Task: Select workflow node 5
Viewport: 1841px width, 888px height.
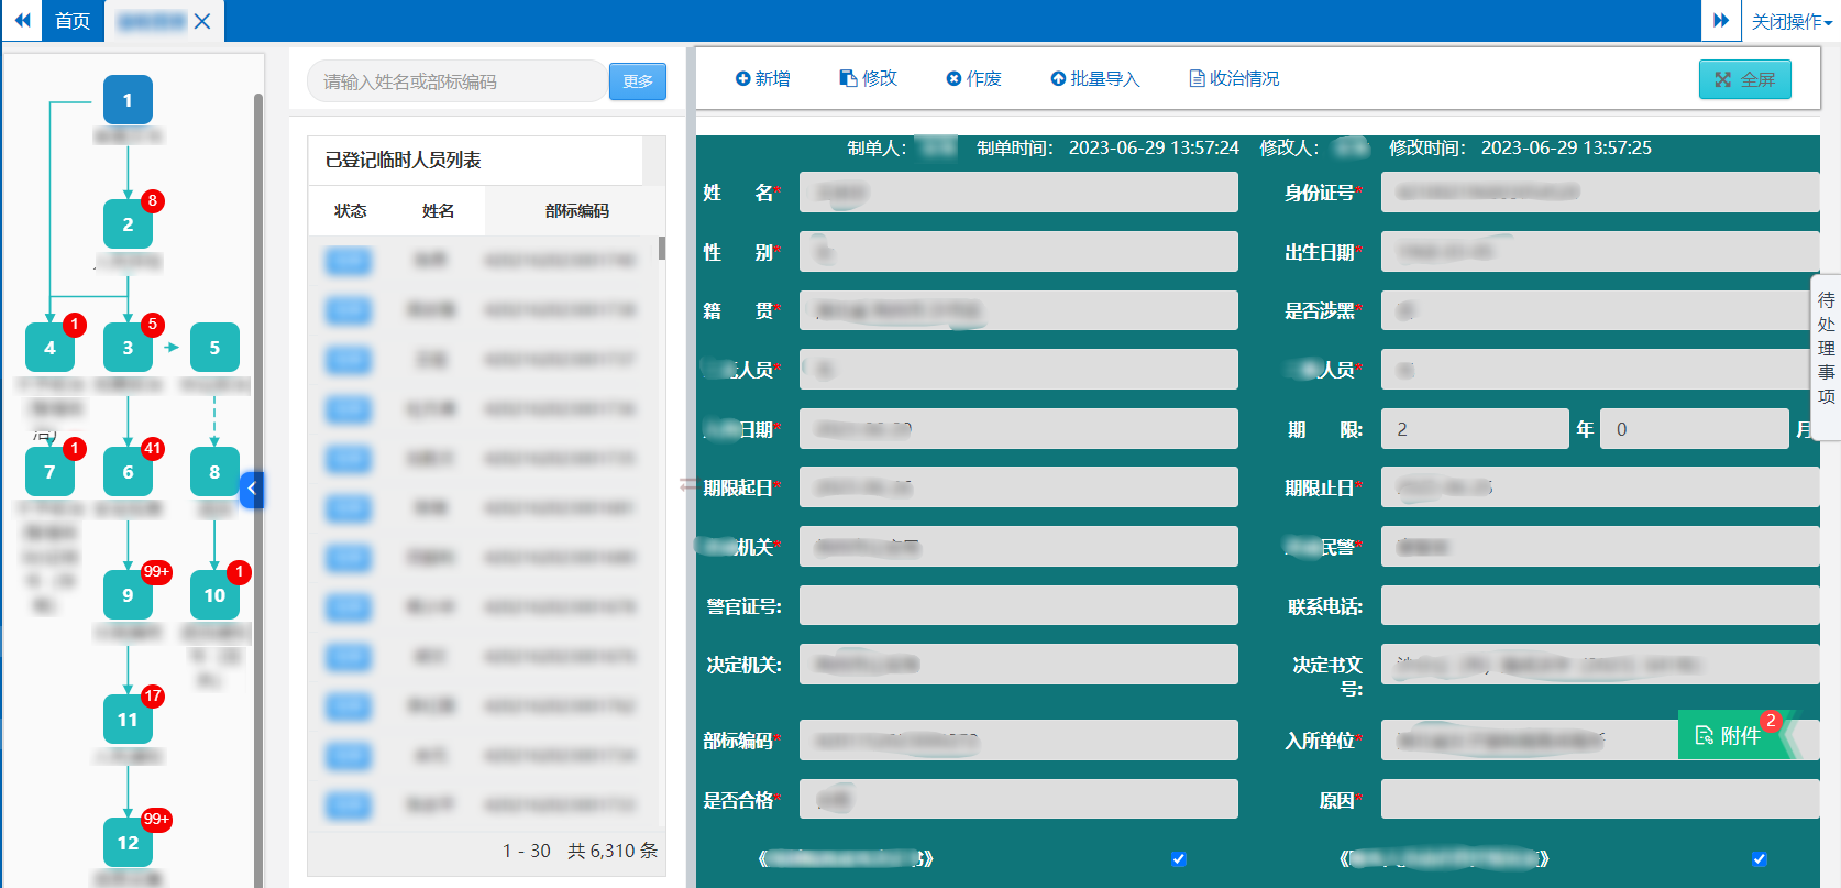Action: 215,348
